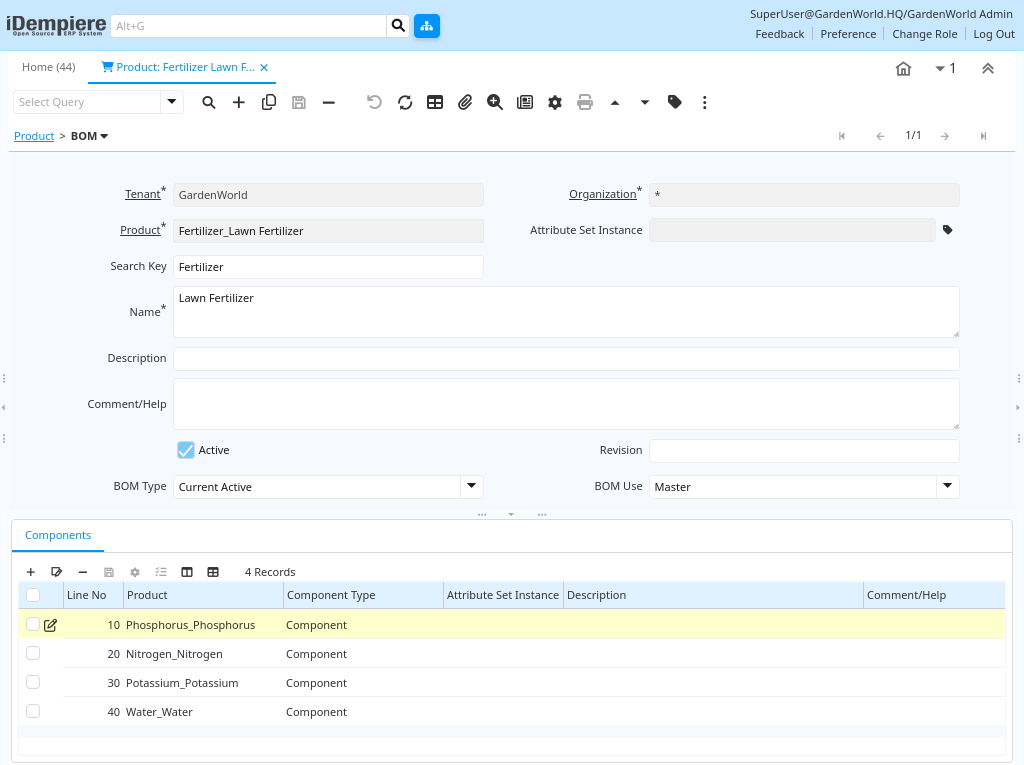Open more options vertical dots menu
Screen dimensions: 1024x765
tap(705, 103)
